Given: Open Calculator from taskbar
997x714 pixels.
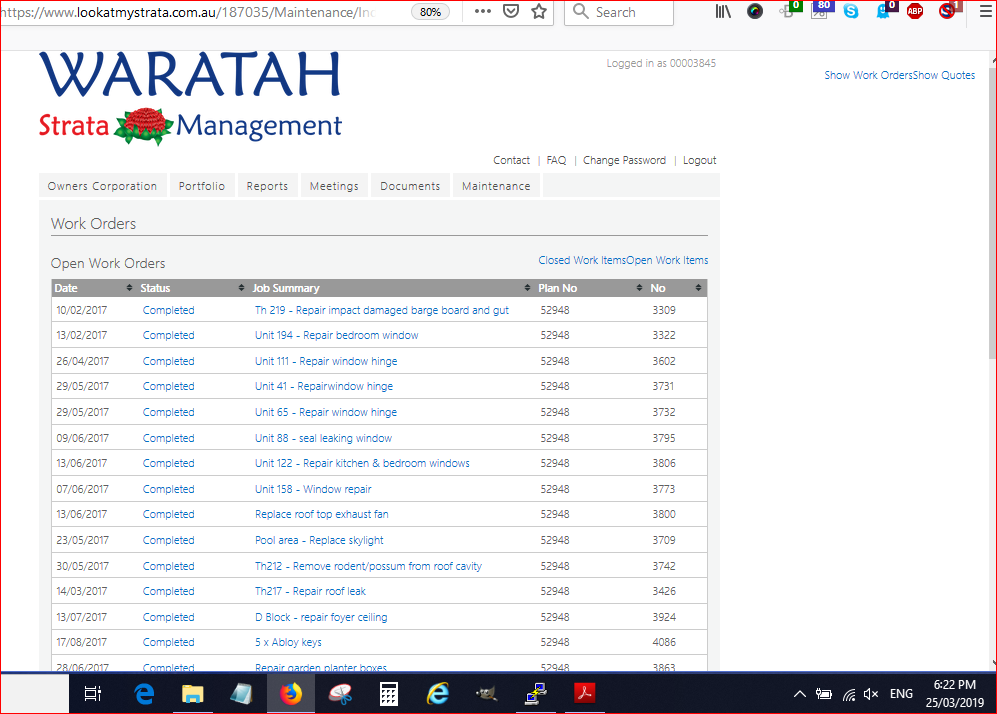Looking at the screenshot, I should click(388, 694).
